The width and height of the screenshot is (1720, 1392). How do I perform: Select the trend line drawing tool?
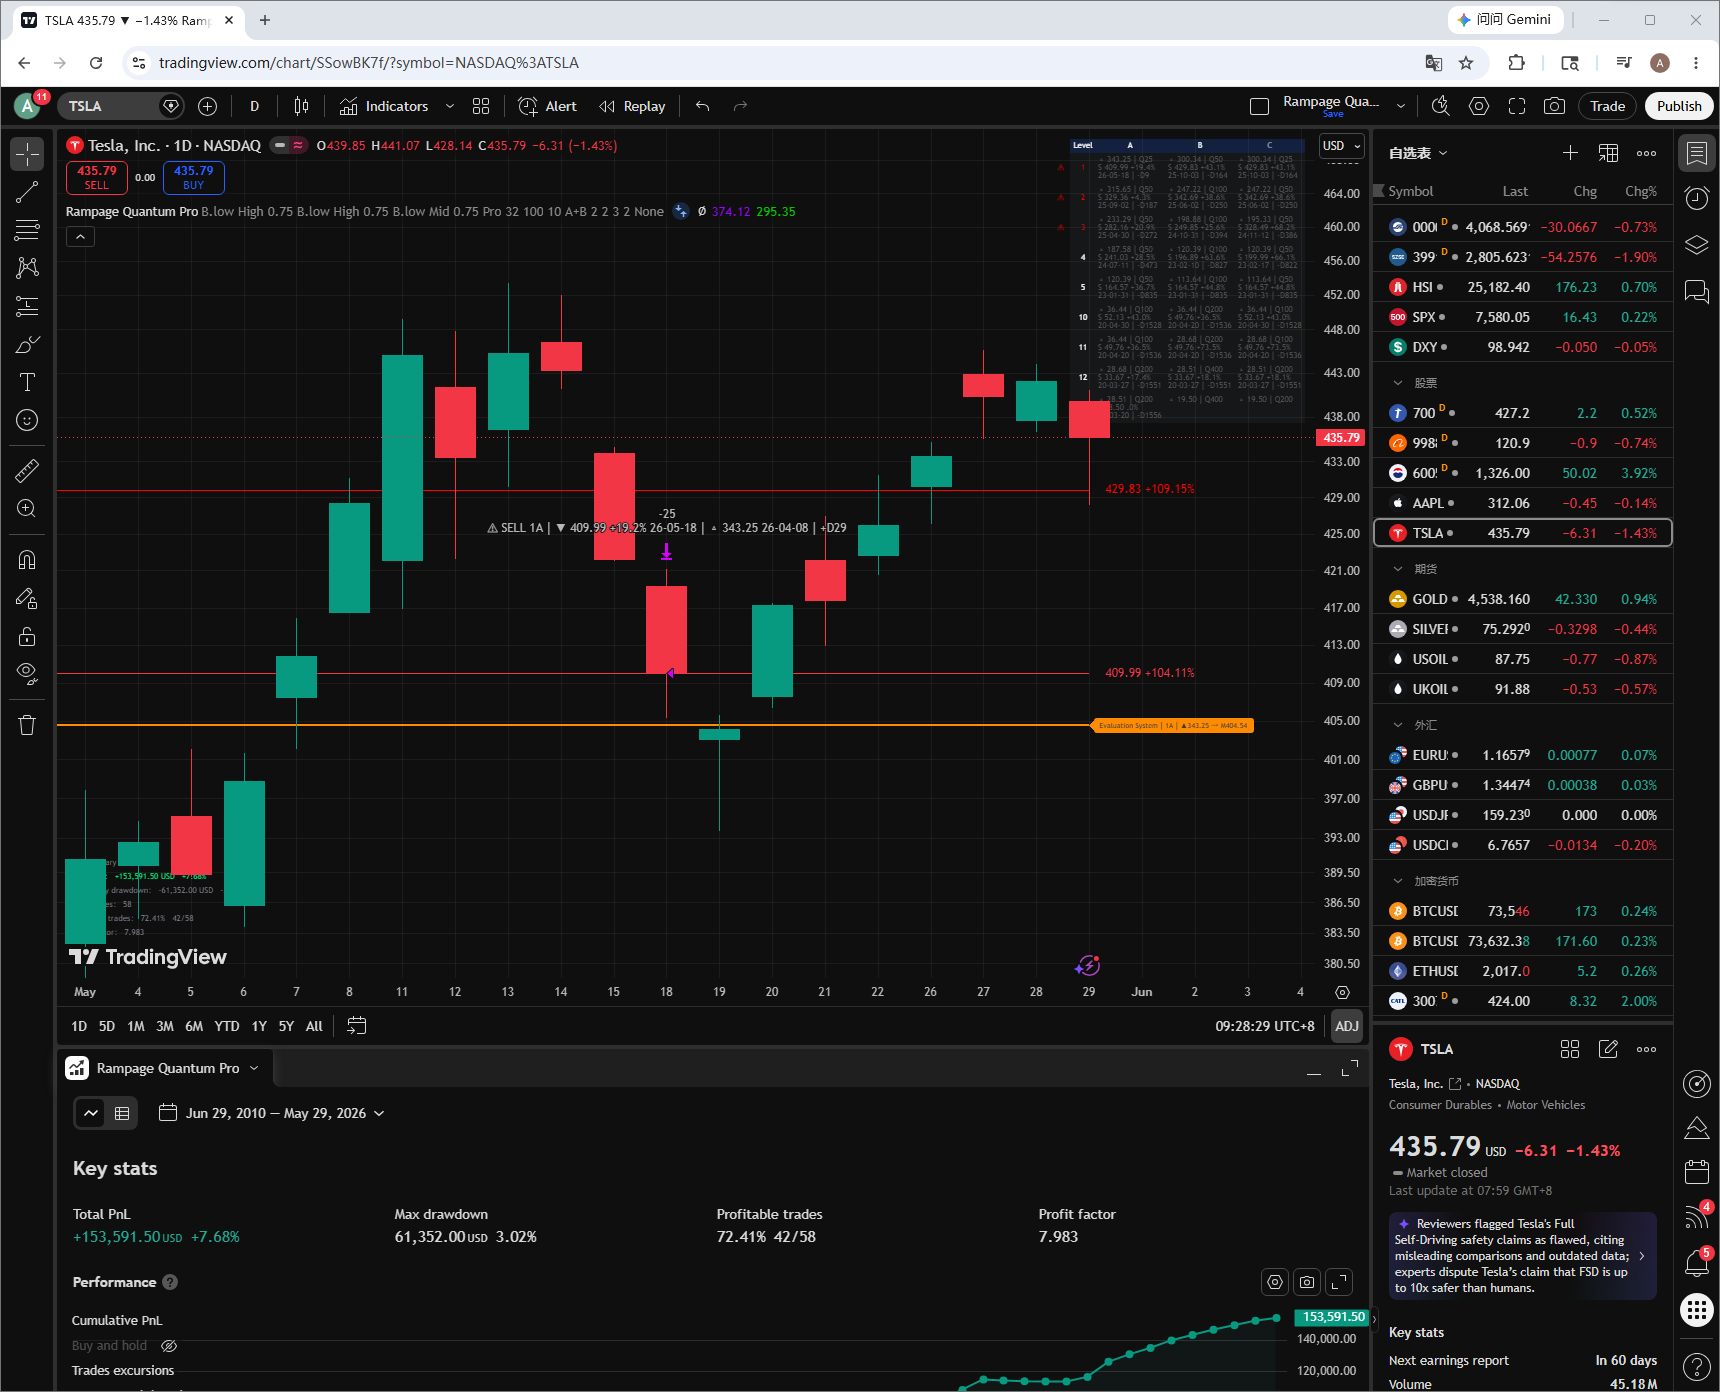pos(27,192)
